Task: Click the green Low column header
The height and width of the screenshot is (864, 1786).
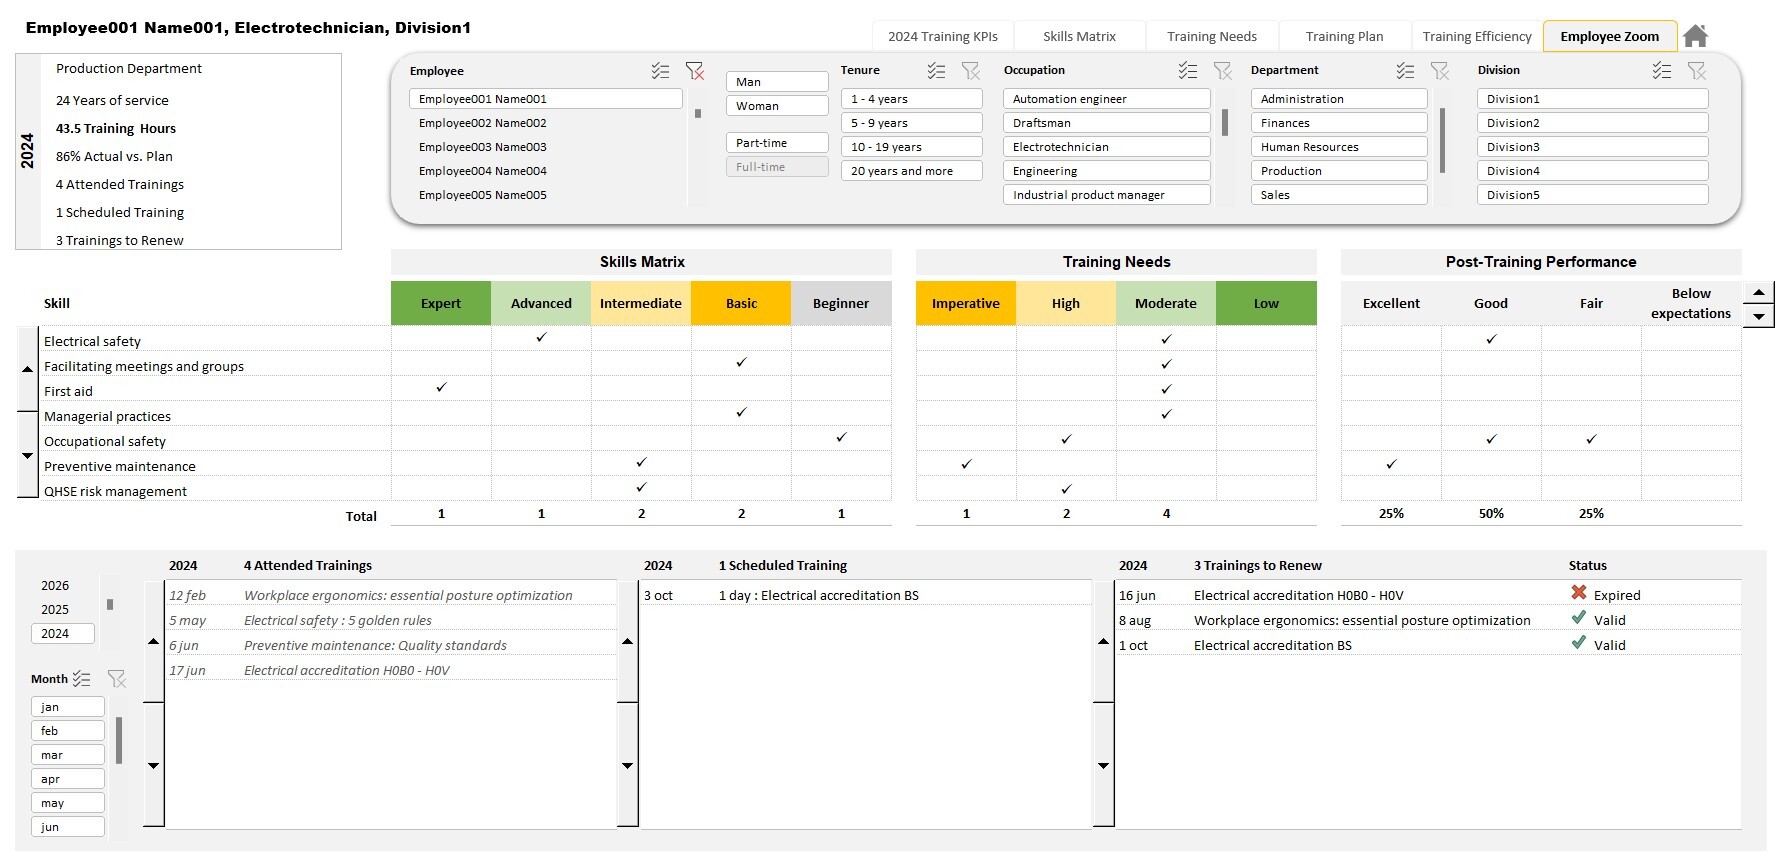Action: [x=1266, y=303]
